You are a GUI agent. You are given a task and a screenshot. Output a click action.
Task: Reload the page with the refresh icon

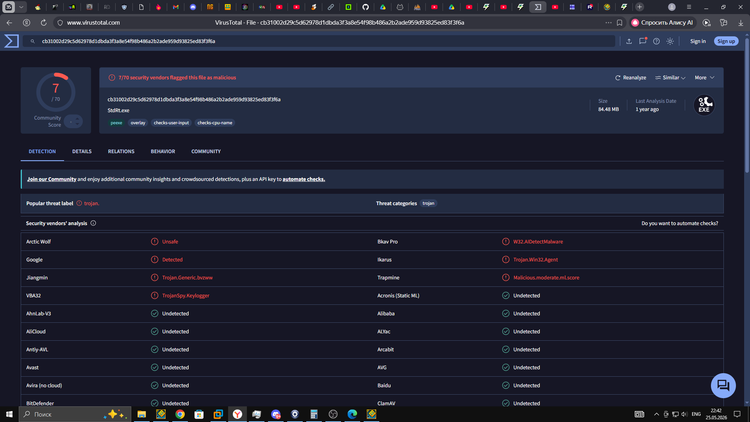pos(44,22)
